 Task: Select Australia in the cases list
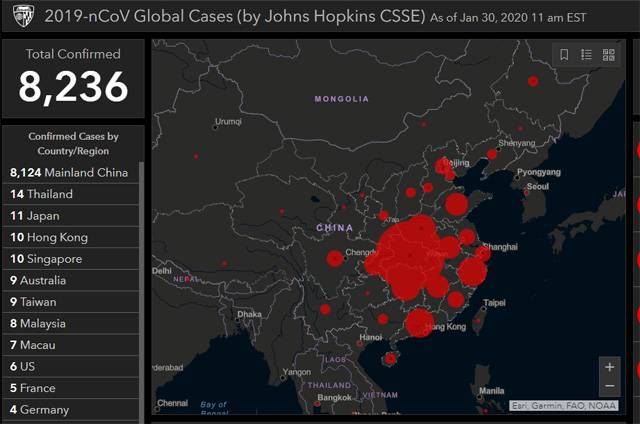coord(69,280)
